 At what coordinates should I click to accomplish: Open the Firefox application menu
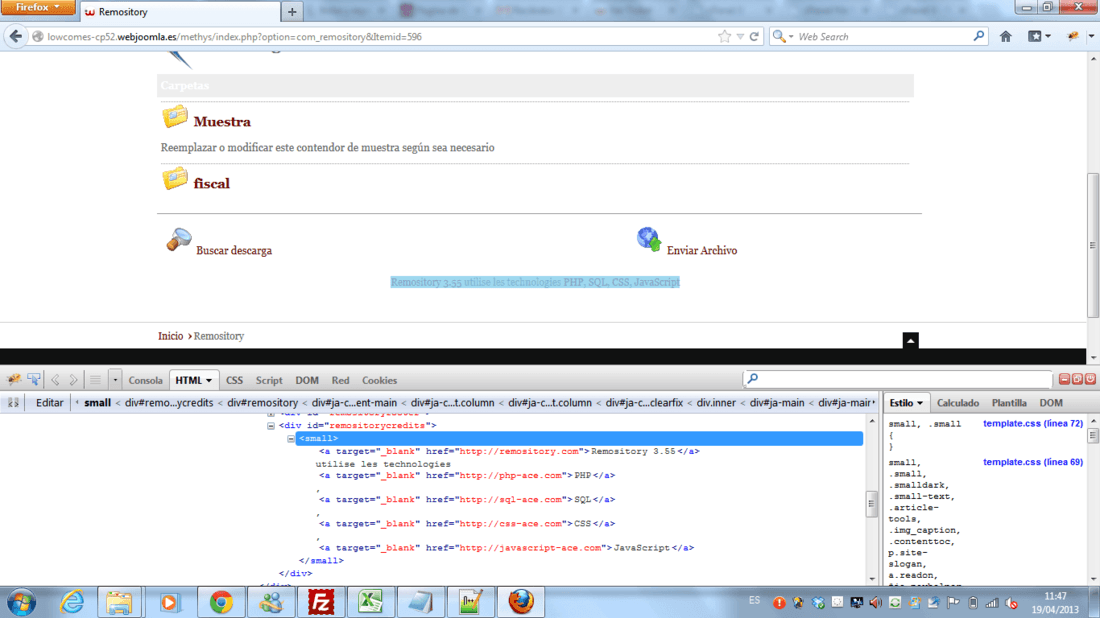pyautogui.click(x=37, y=8)
